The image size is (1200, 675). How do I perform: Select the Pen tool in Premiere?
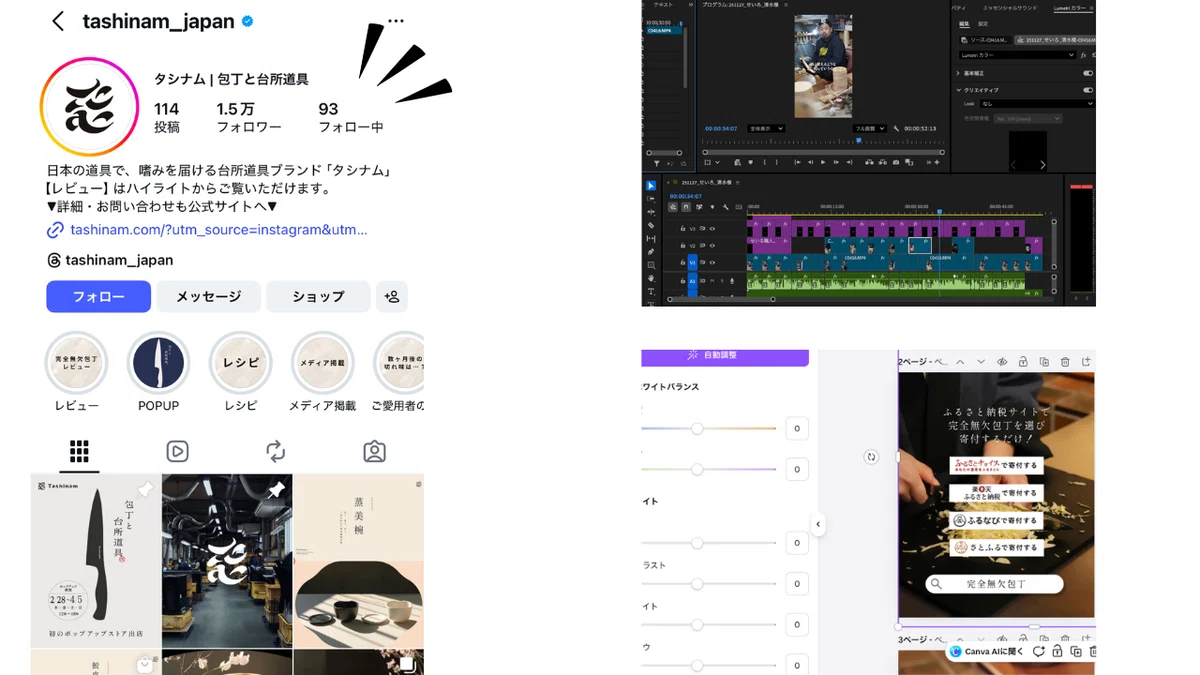[651, 251]
